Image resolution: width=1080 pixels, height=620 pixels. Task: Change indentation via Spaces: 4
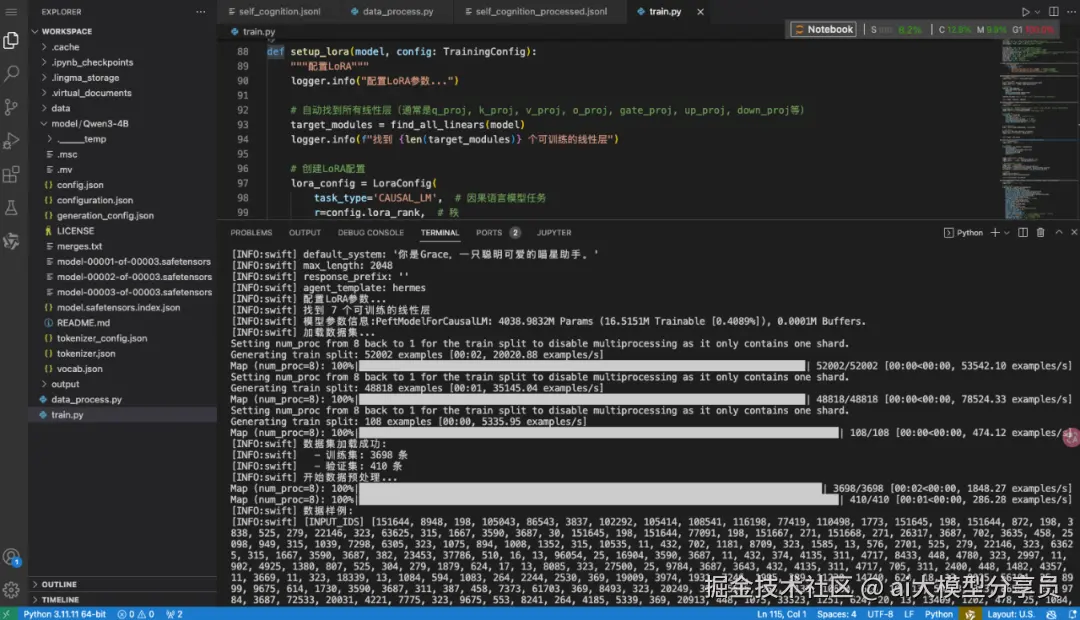(x=836, y=614)
